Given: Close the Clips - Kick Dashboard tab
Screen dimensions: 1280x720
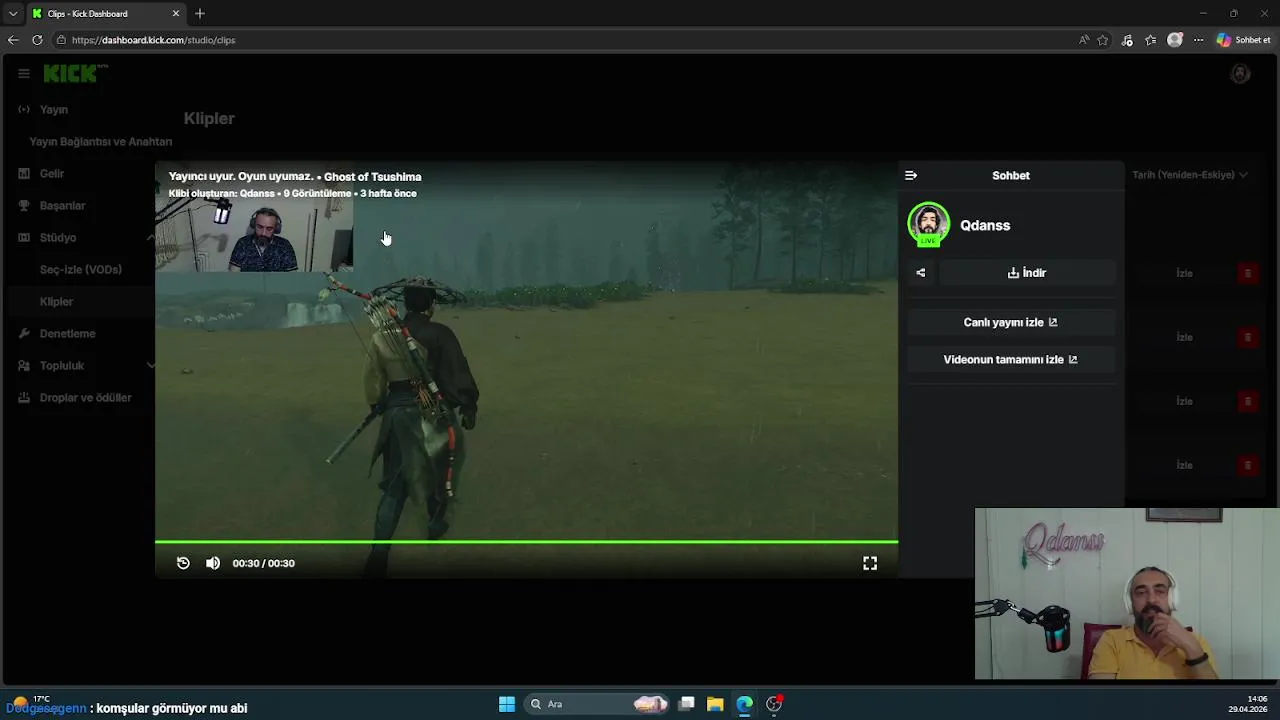Looking at the screenshot, I should pos(176,14).
